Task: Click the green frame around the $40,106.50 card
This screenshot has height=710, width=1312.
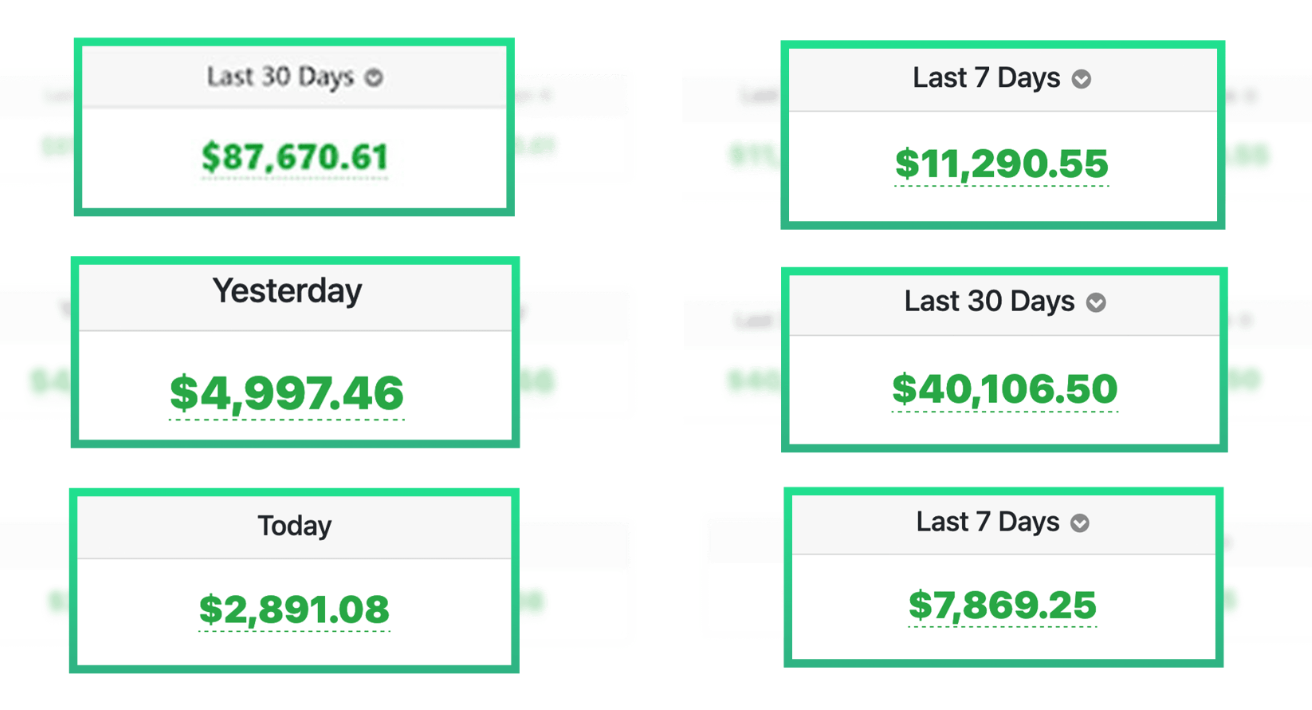Action: (1005, 271)
